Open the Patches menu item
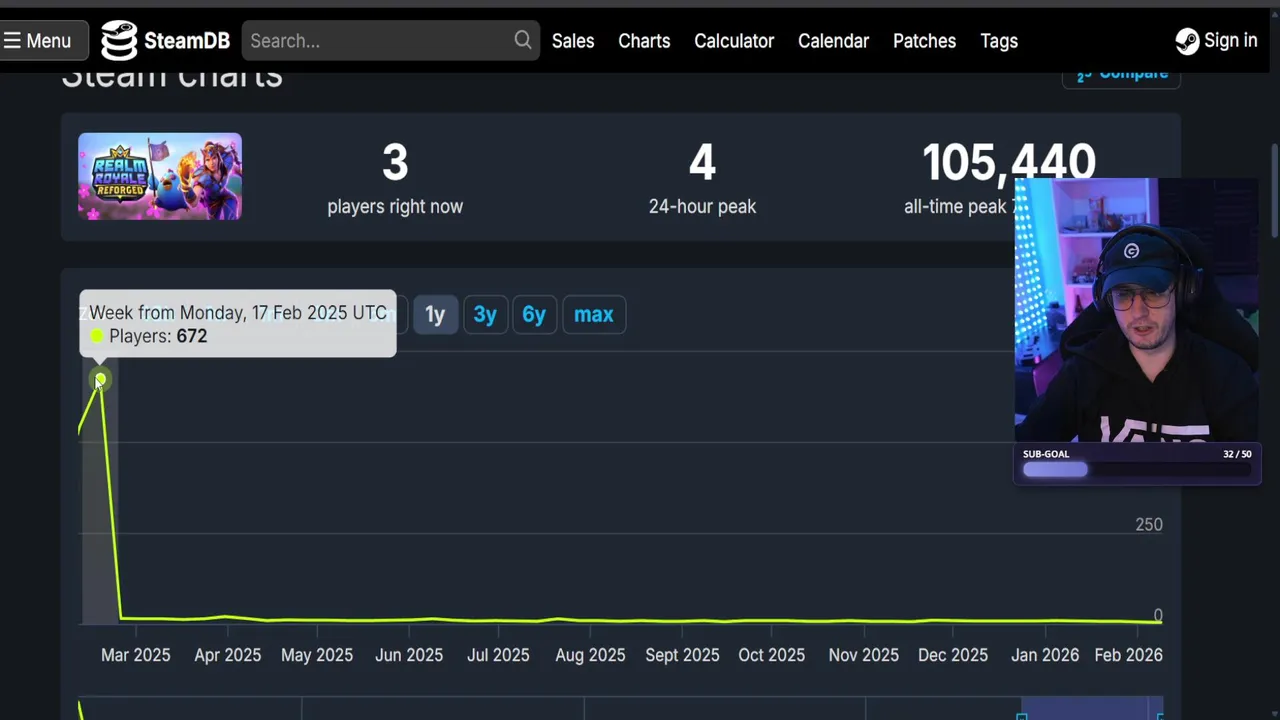Image resolution: width=1280 pixels, height=720 pixels. [x=924, y=41]
